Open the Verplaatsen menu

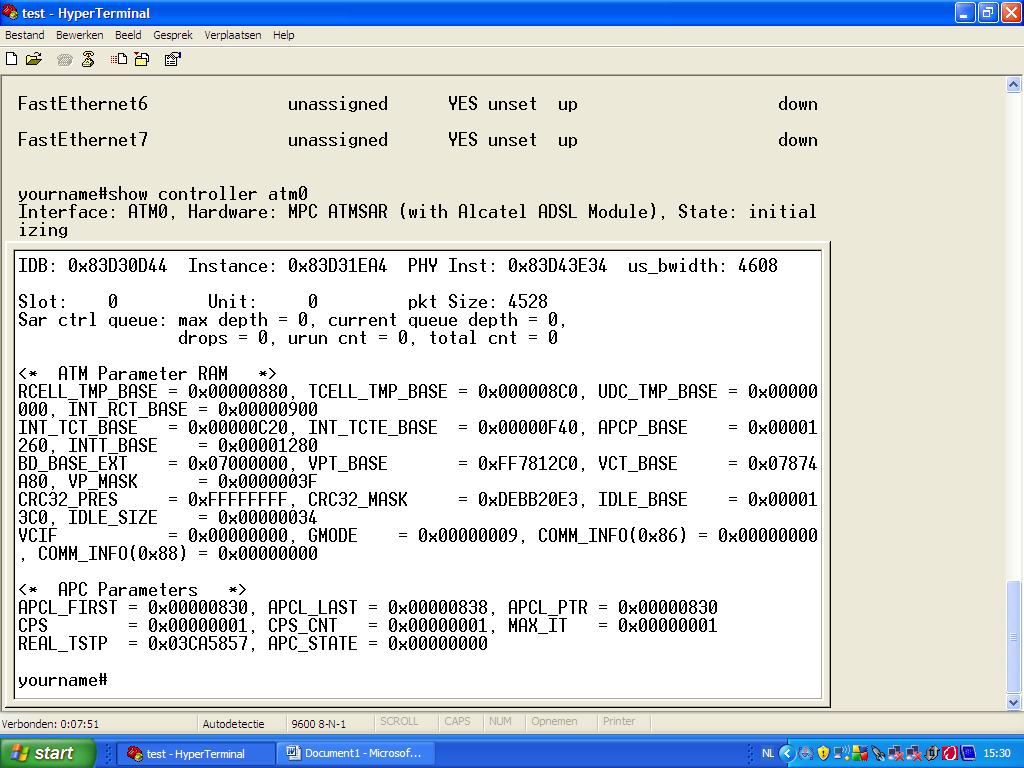[x=233, y=35]
